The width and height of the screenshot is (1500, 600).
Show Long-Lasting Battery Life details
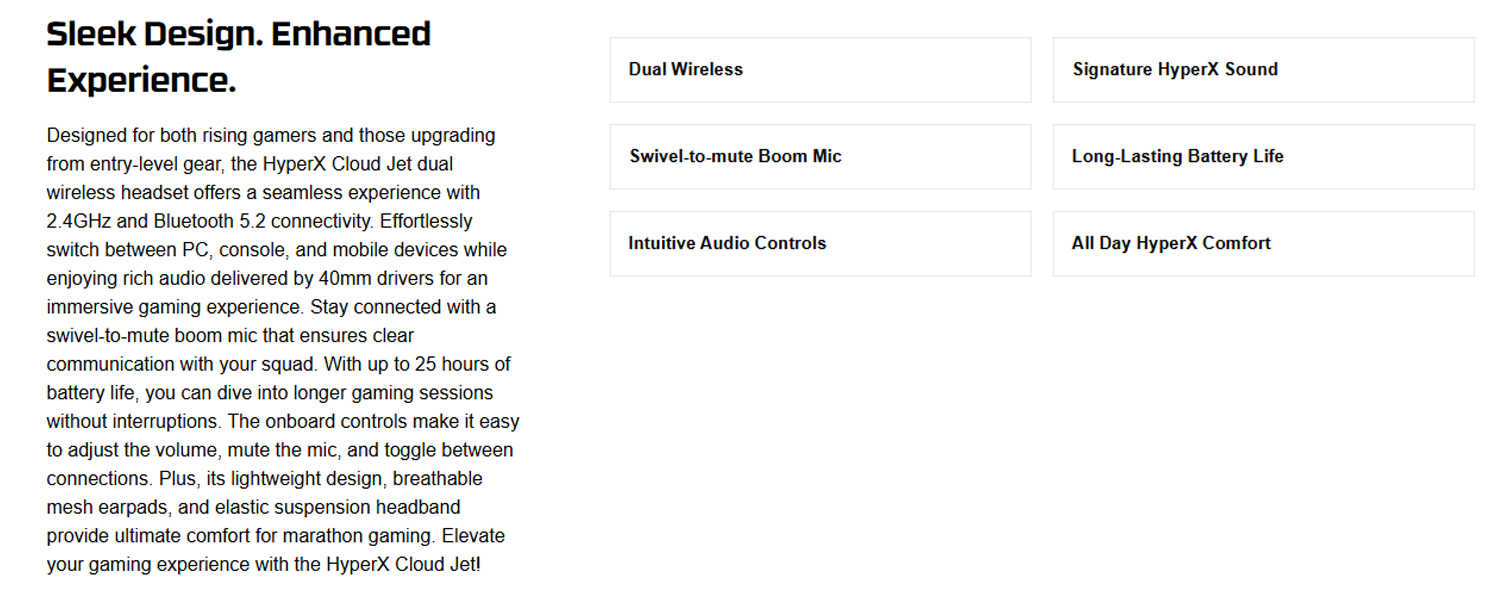point(1263,157)
